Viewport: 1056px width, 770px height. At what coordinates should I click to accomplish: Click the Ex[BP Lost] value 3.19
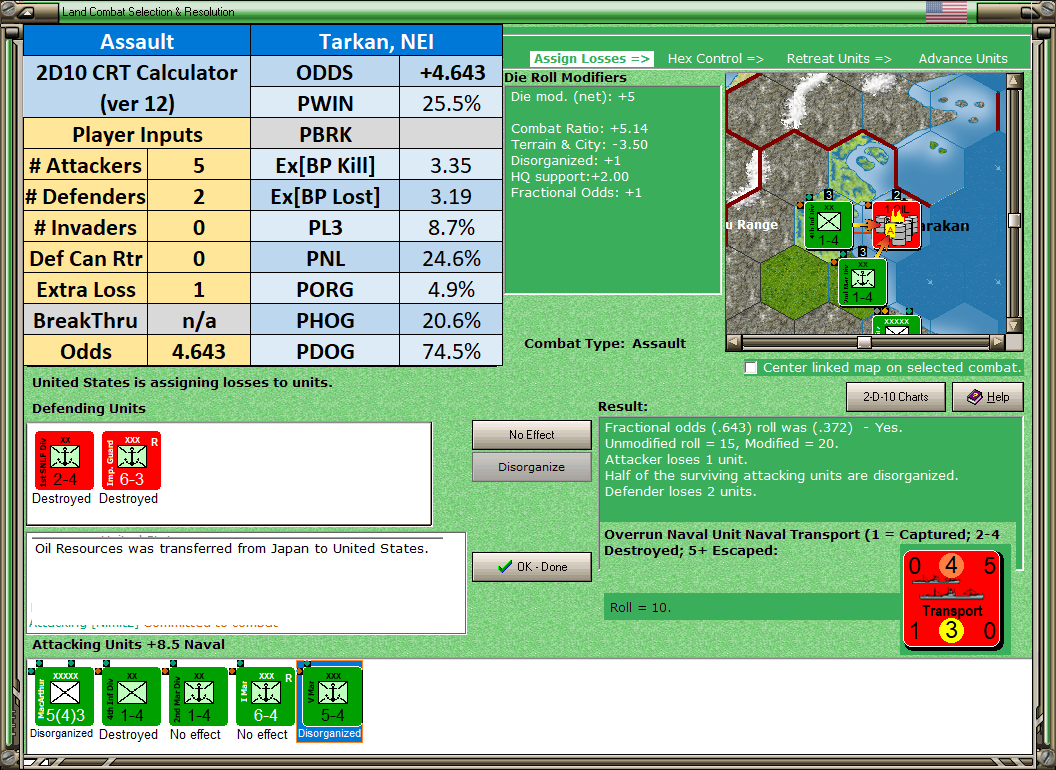[451, 197]
